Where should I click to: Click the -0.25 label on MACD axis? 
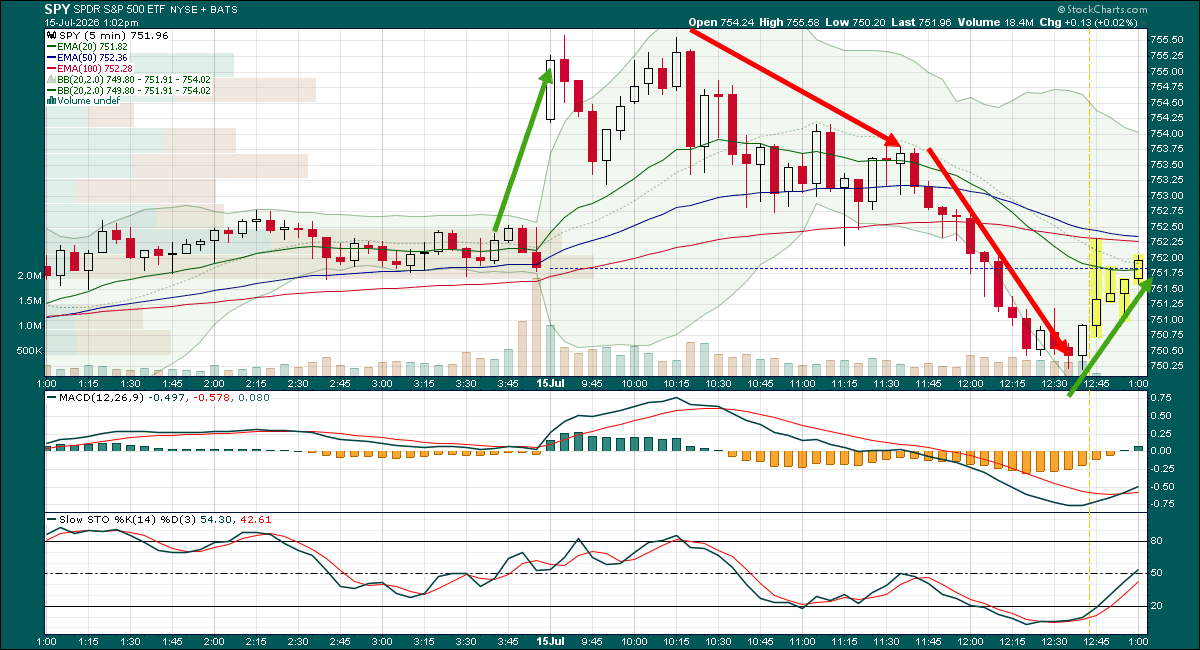(x=1160, y=468)
